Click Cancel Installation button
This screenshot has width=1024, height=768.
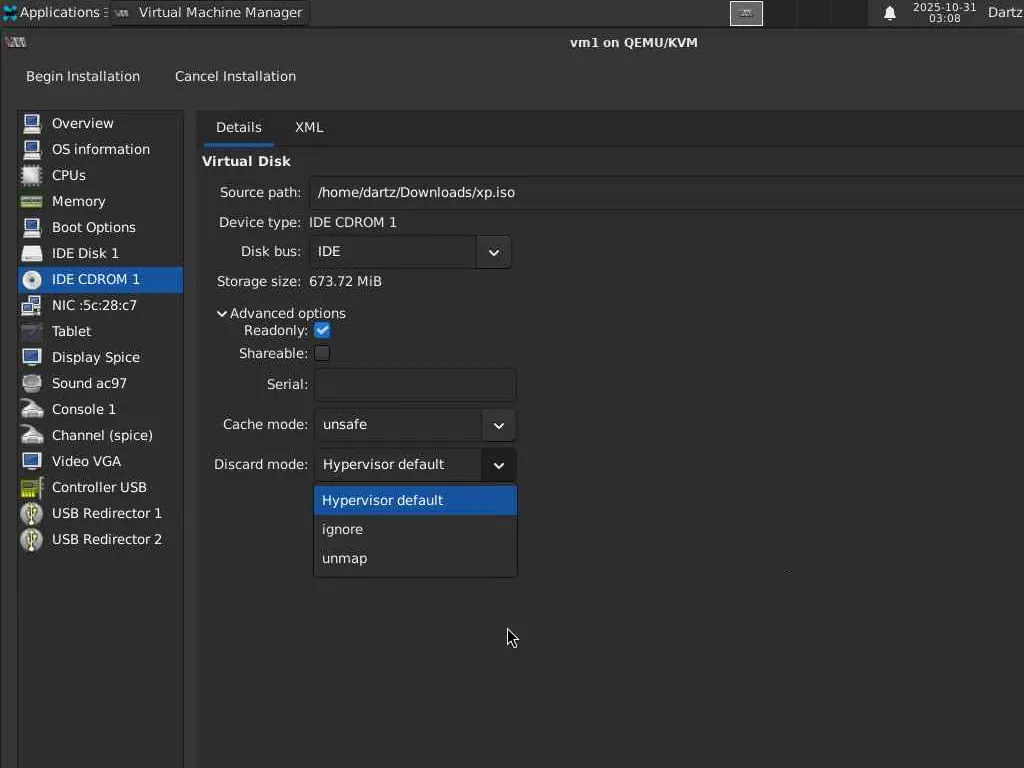click(235, 76)
